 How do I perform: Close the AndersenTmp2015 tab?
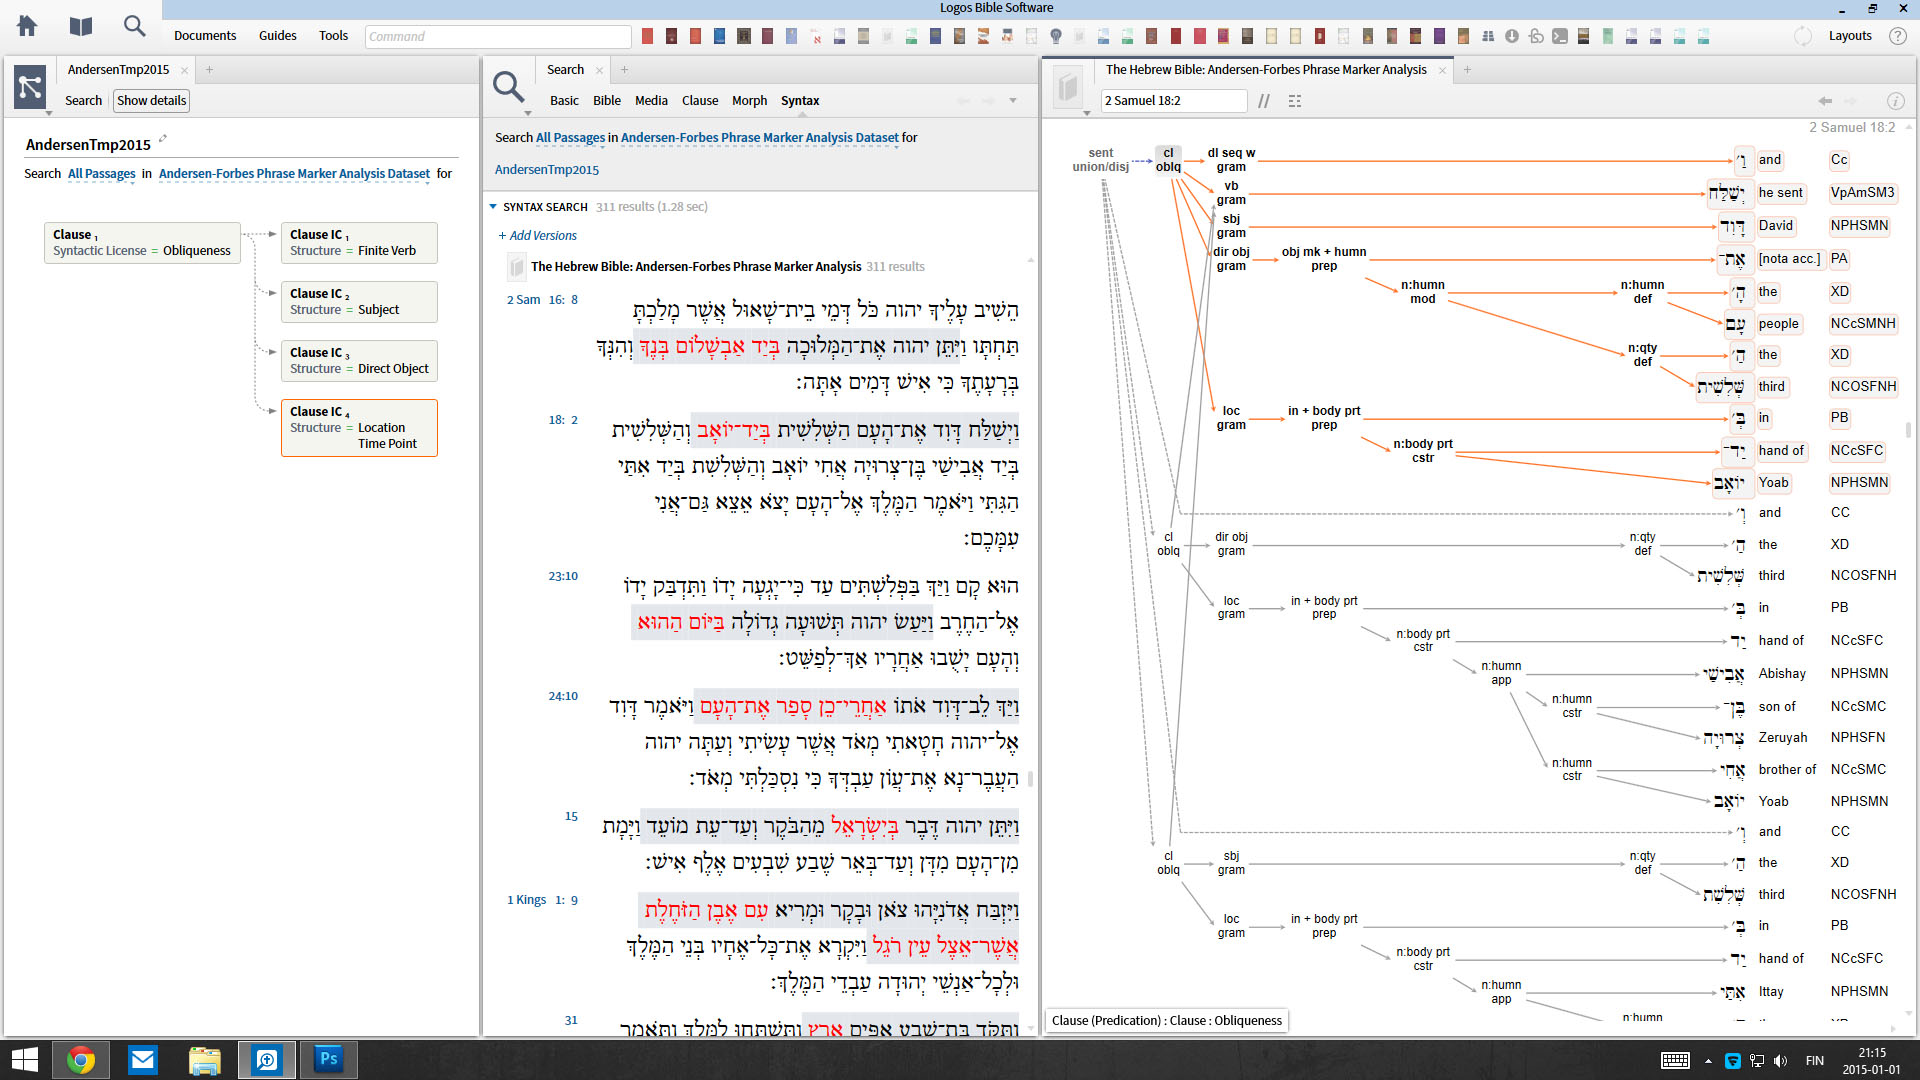click(x=184, y=71)
